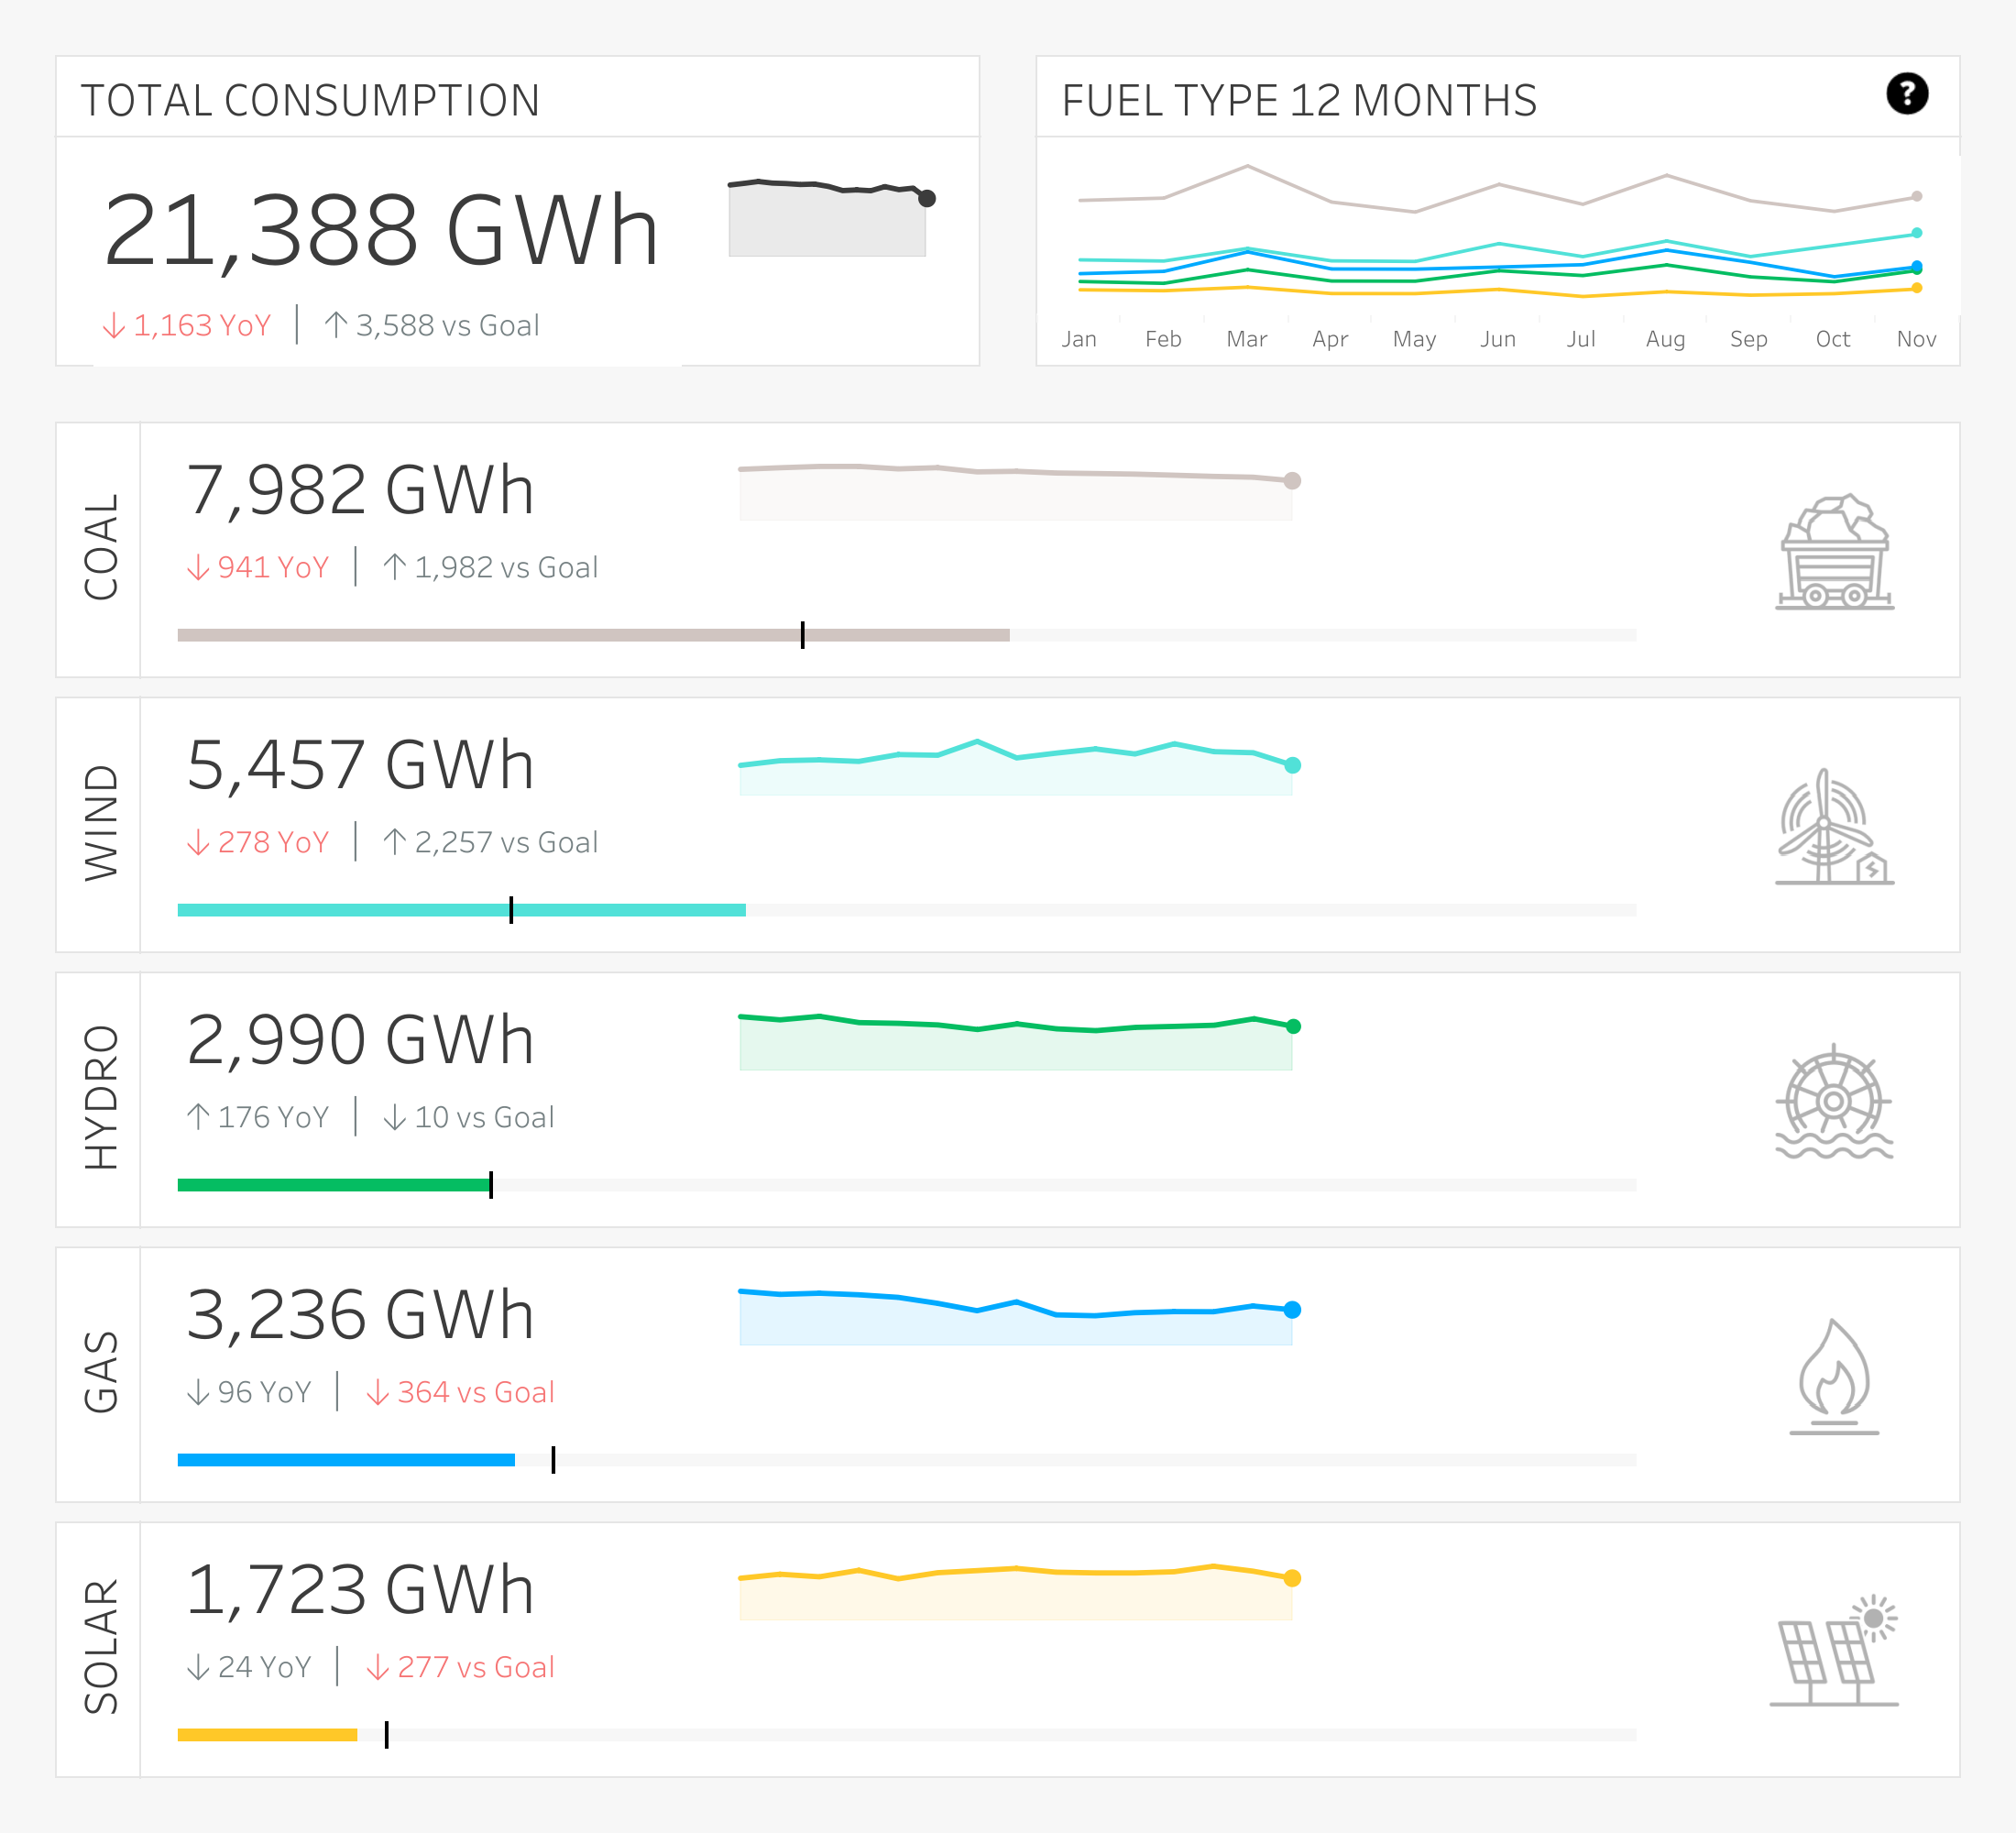This screenshot has height=1833, width=2016.
Task: Click the Oct axis label
Action: 1833,339
